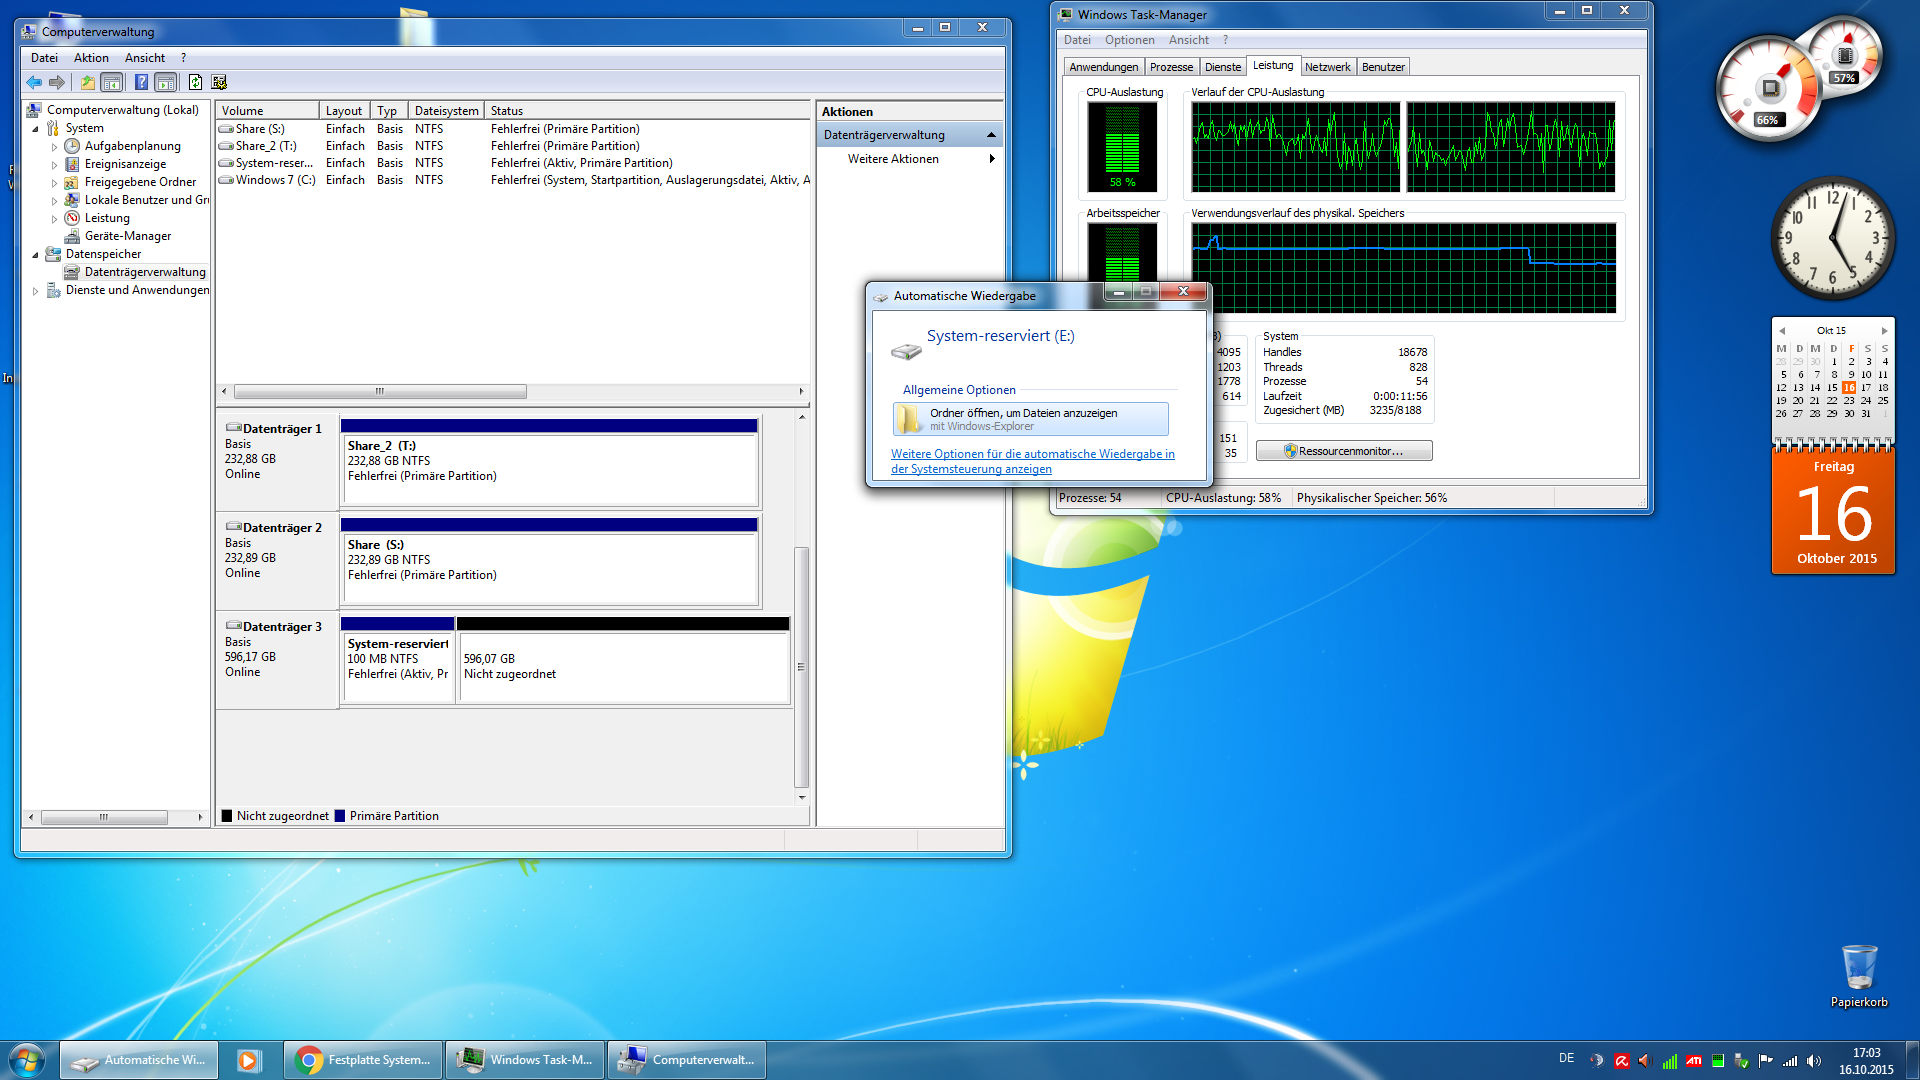This screenshot has height=1080, width=1920.
Task: Collapse the Datenträgerverwaltung actions section
Action: pyautogui.click(x=991, y=135)
